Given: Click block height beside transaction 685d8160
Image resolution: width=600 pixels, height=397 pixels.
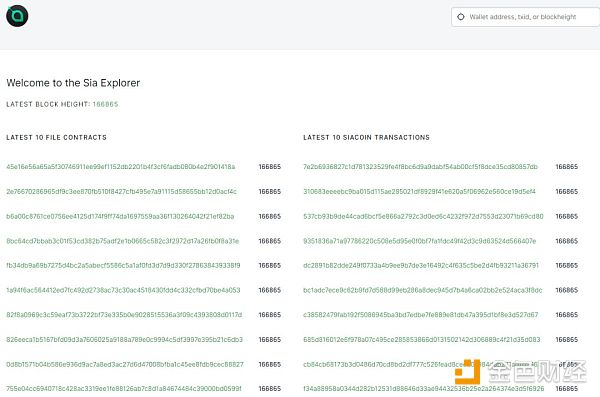Looking at the screenshot, I should [x=567, y=340].
